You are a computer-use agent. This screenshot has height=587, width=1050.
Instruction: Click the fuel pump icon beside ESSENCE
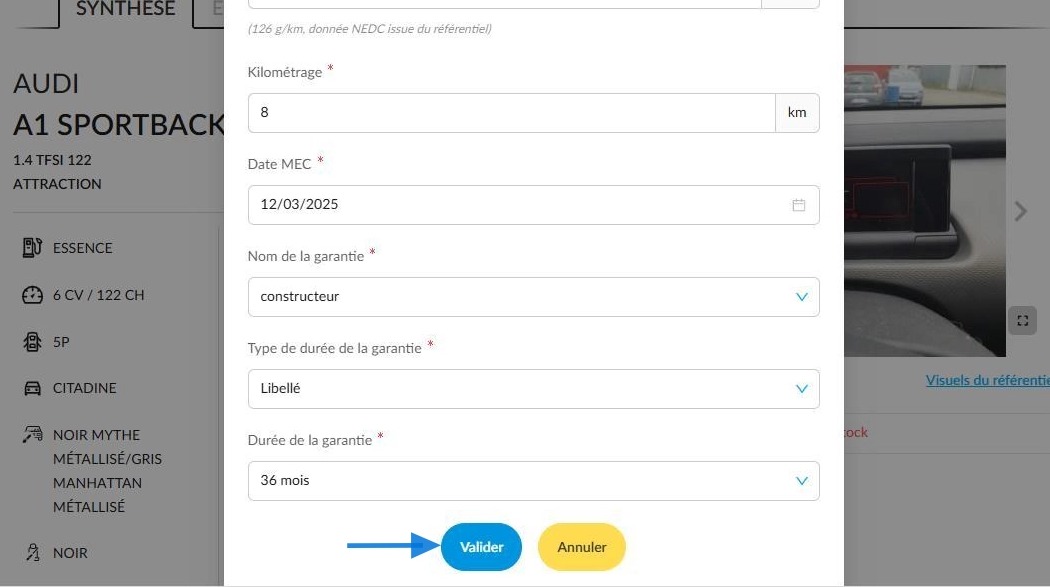pyautogui.click(x=32, y=248)
